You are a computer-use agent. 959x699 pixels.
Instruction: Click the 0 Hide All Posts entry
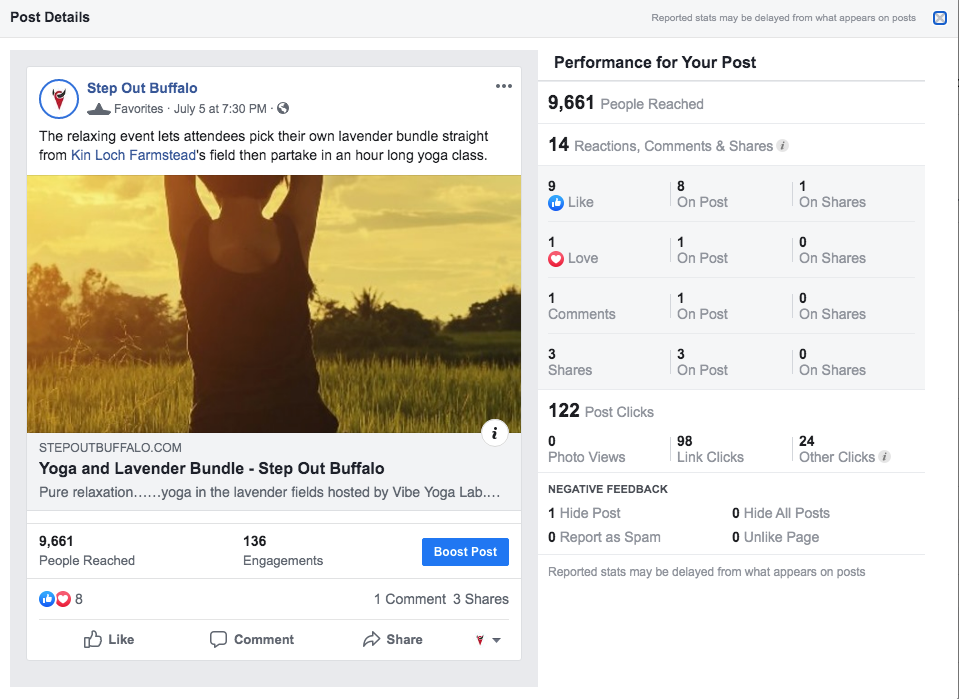click(780, 513)
